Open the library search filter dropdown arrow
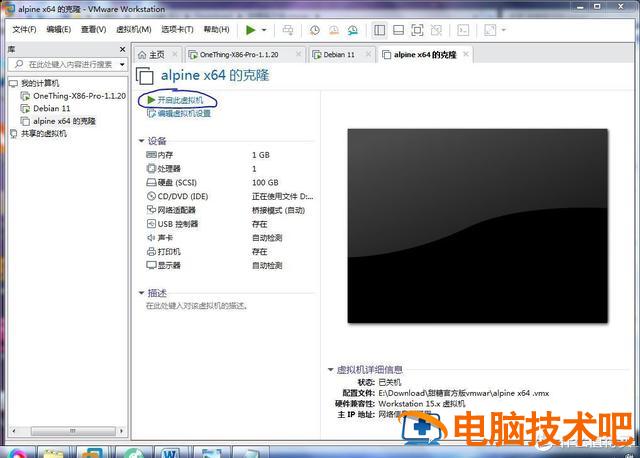The width and height of the screenshot is (640, 458). (122, 64)
